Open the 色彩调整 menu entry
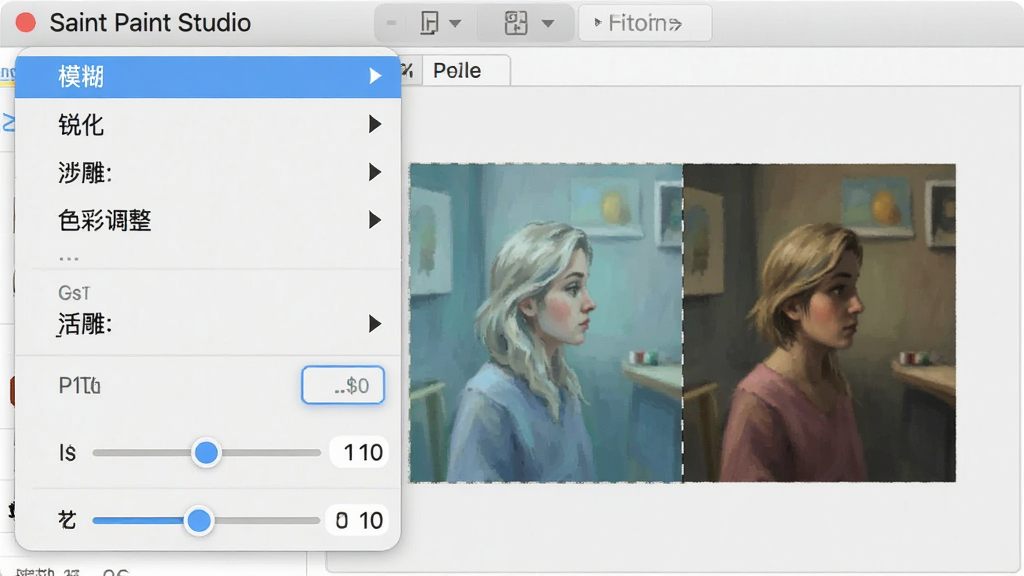The width and height of the screenshot is (1024, 576). [208, 220]
